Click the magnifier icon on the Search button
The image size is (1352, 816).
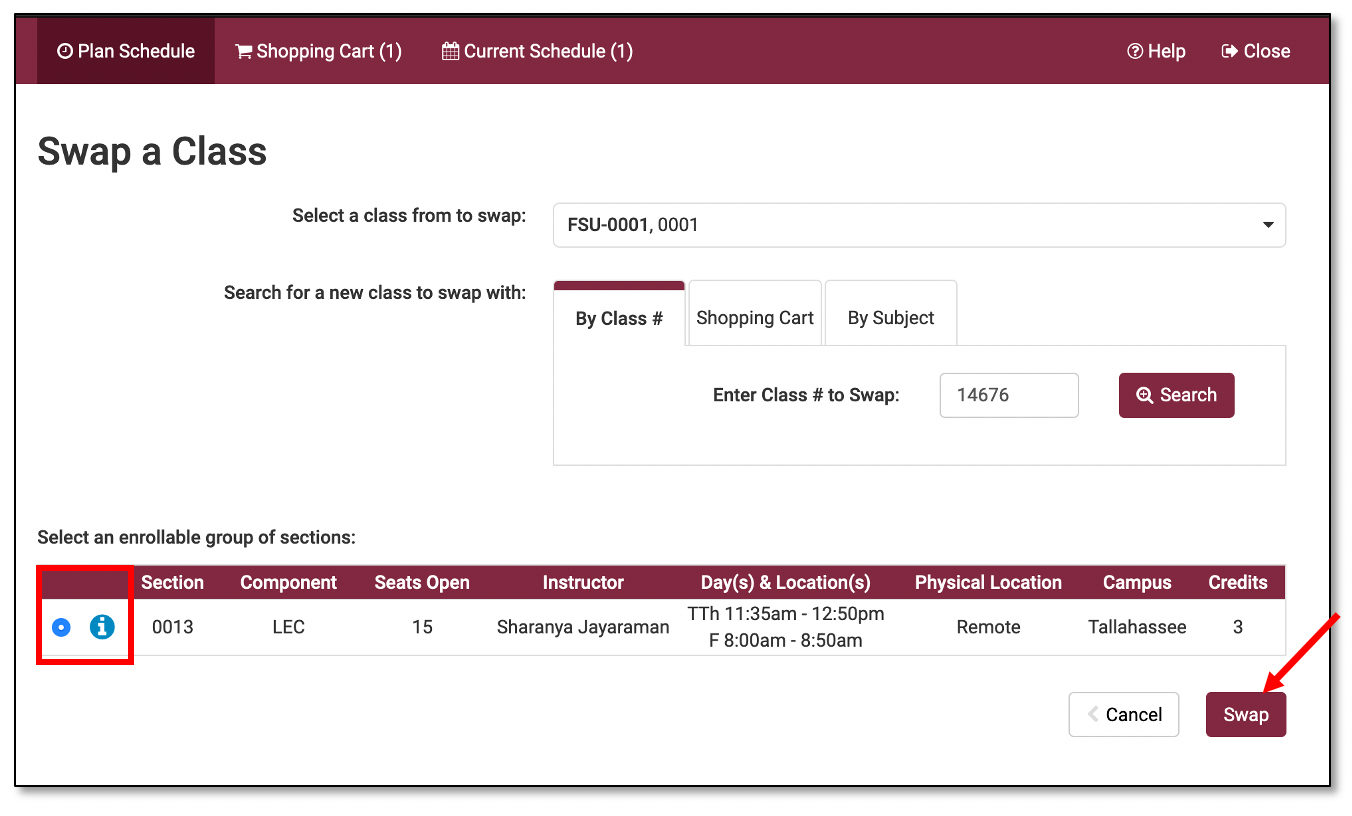click(1145, 395)
